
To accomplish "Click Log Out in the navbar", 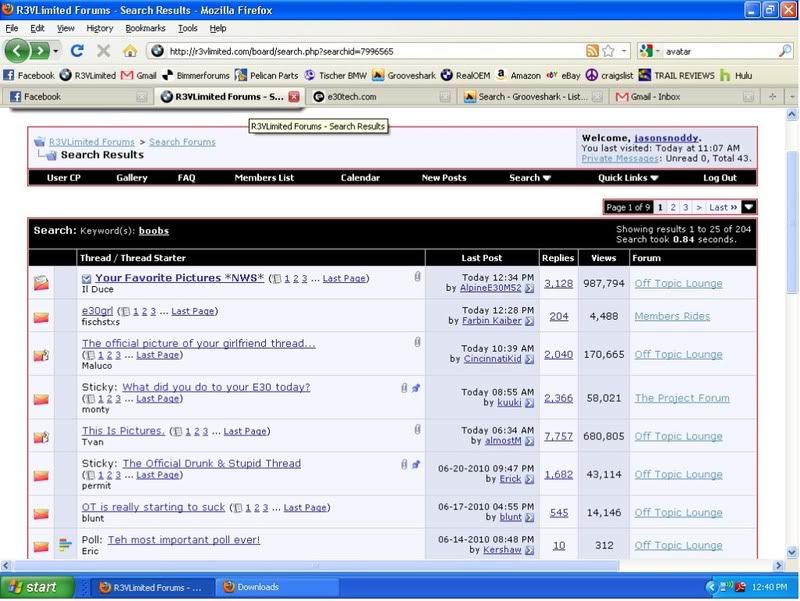I will pos(719,178).
